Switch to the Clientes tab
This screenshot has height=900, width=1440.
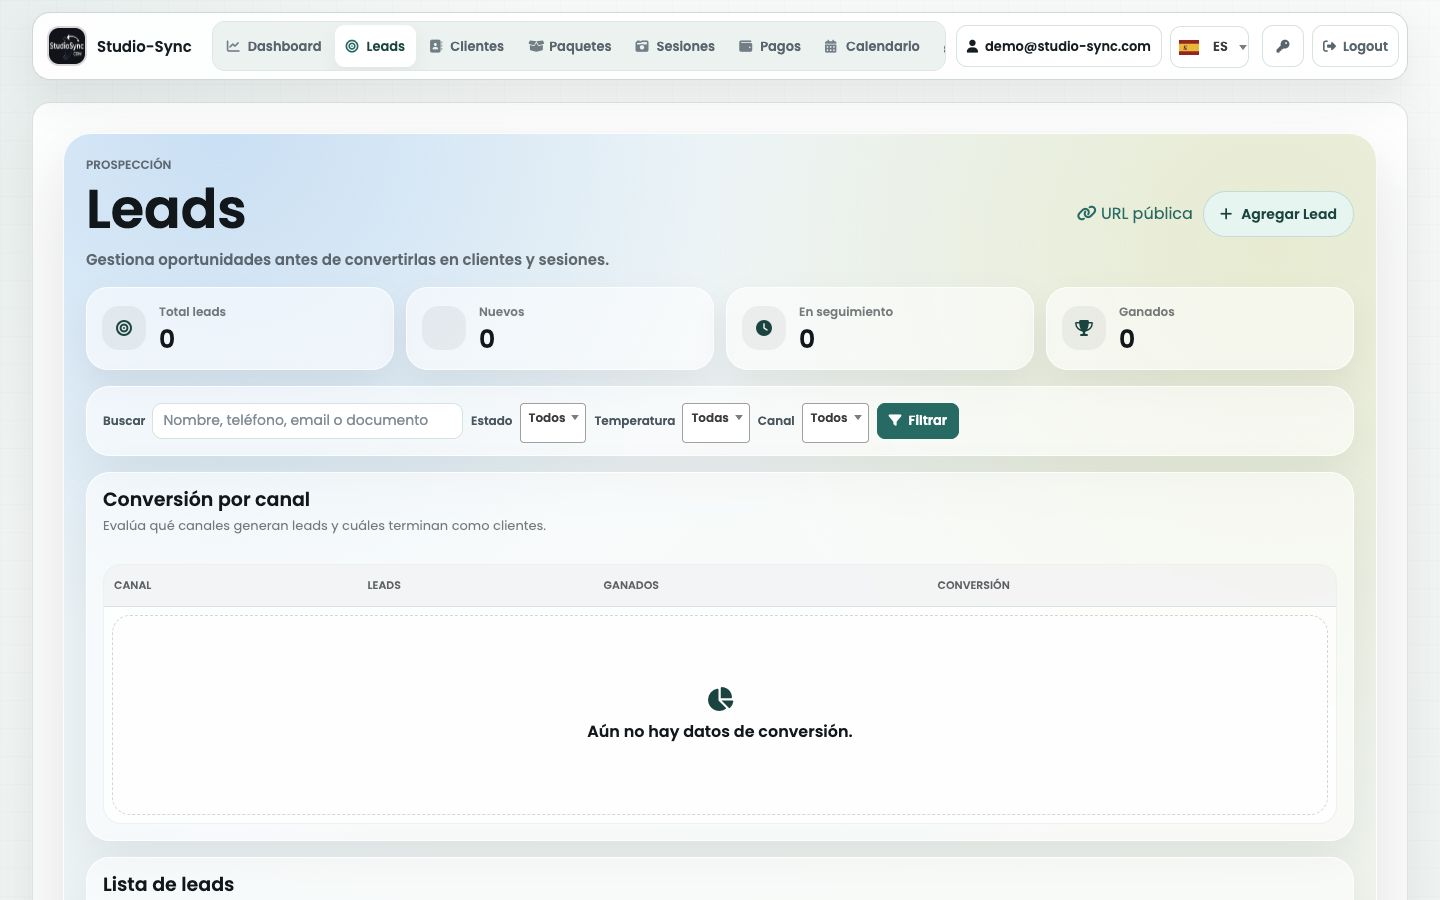467,46
